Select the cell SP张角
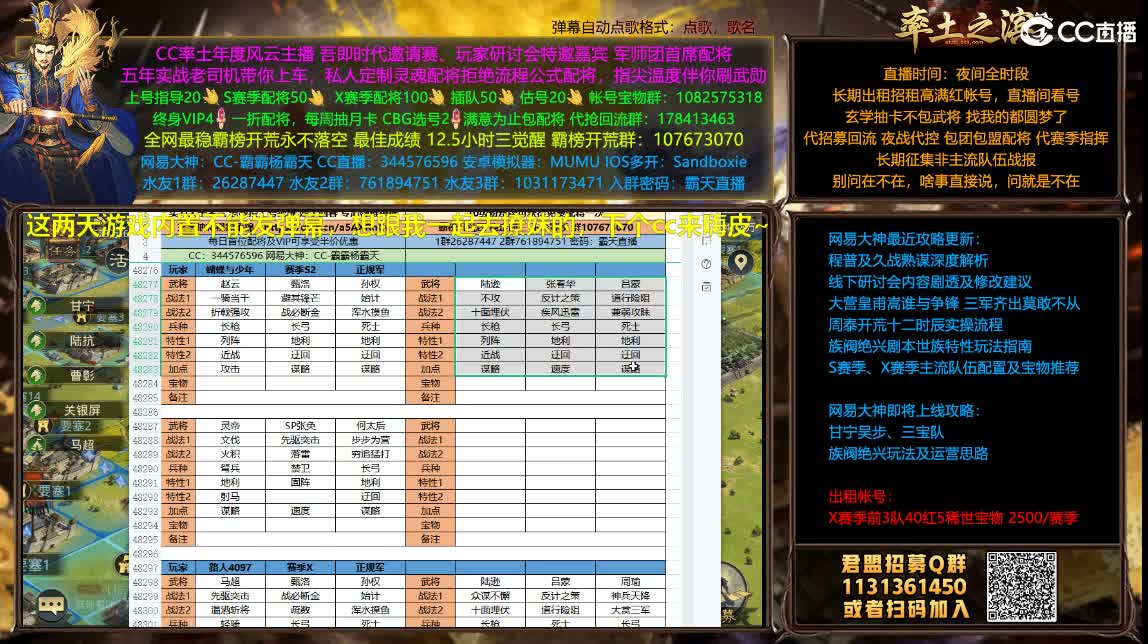The height and width of the screenshot is (644, 1148). pos(300,426)
